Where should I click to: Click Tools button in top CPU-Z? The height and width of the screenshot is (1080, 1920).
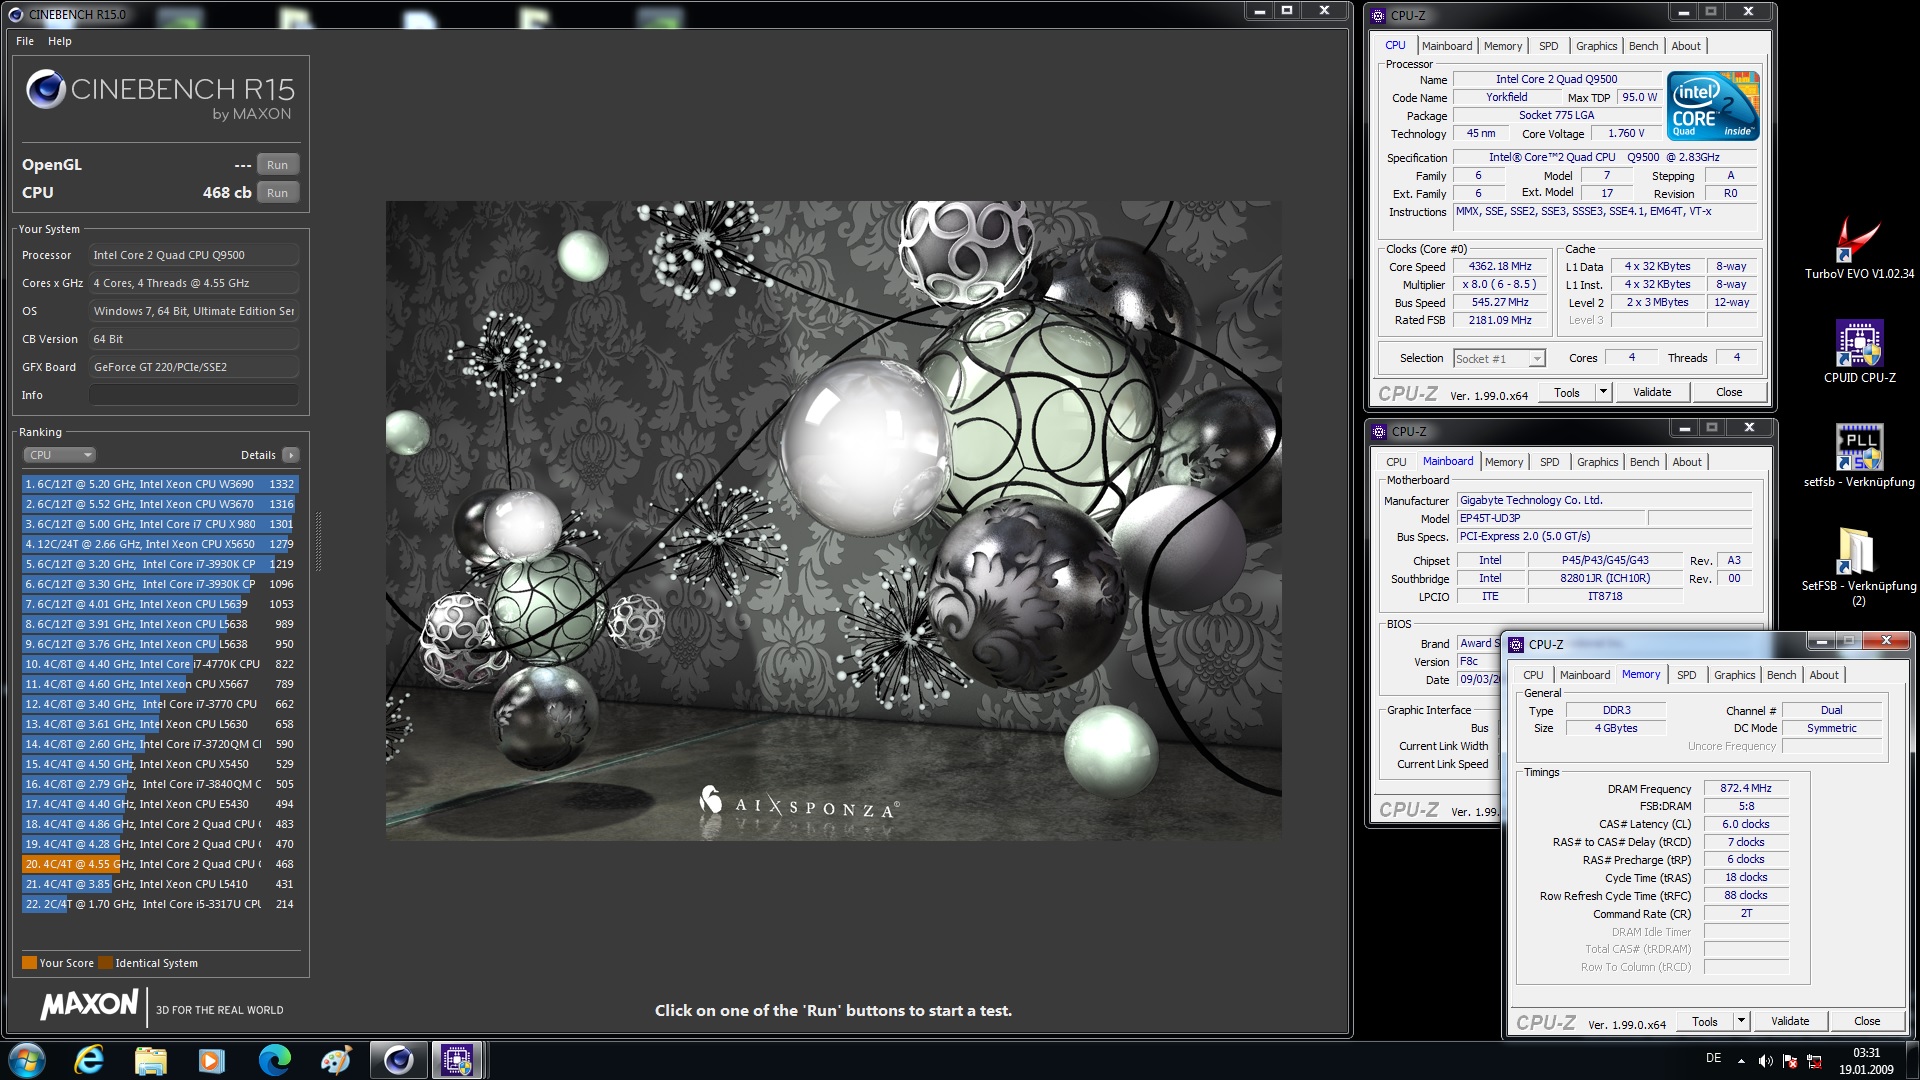1567,392
